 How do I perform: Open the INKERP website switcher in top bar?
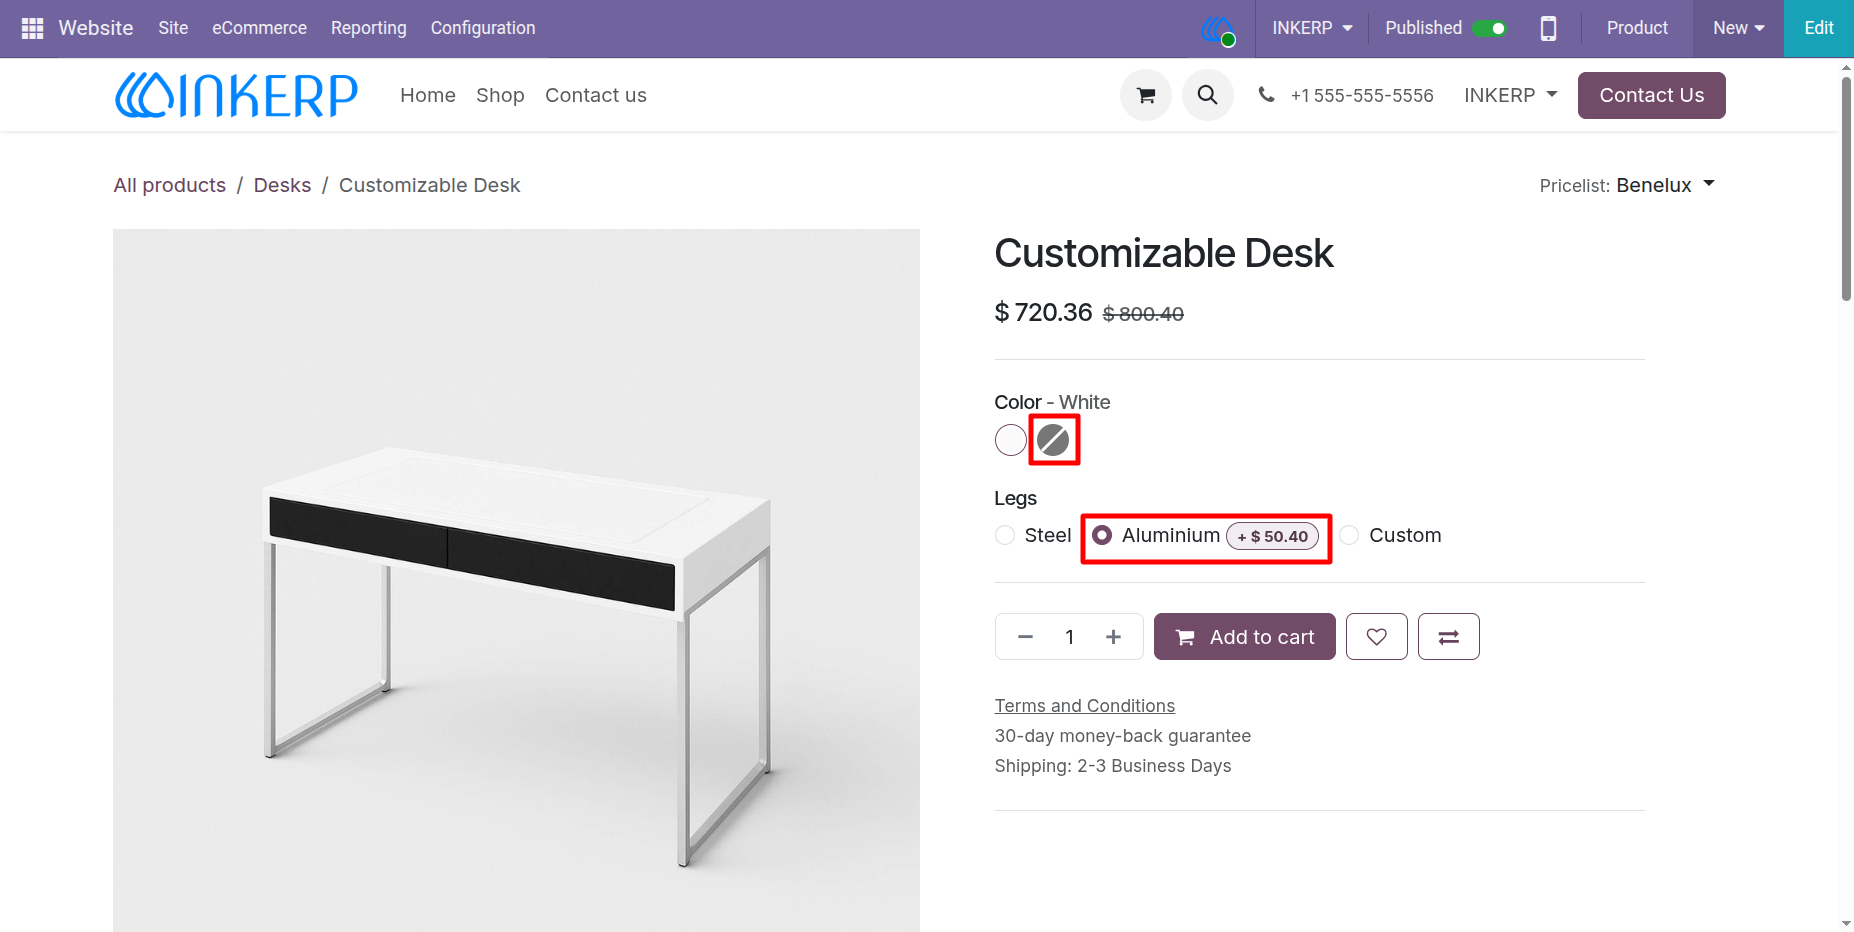point(1312,28)
